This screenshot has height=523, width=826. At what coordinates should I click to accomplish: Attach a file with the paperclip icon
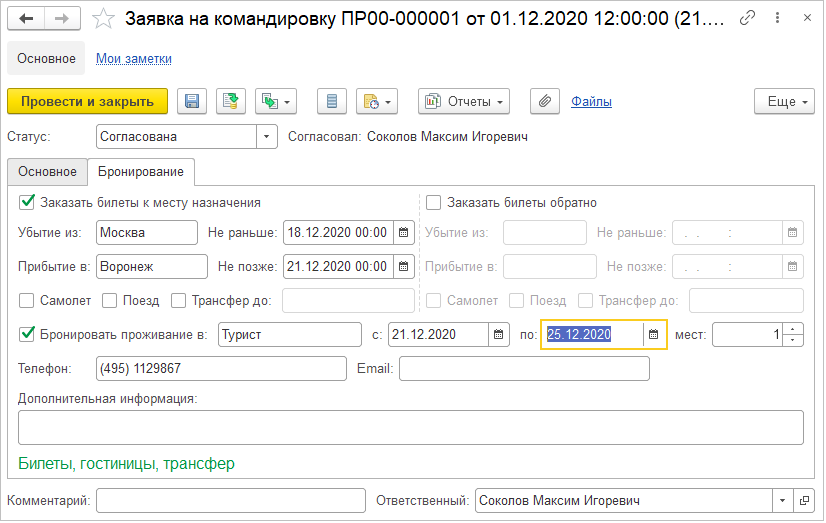pos(544,101)
